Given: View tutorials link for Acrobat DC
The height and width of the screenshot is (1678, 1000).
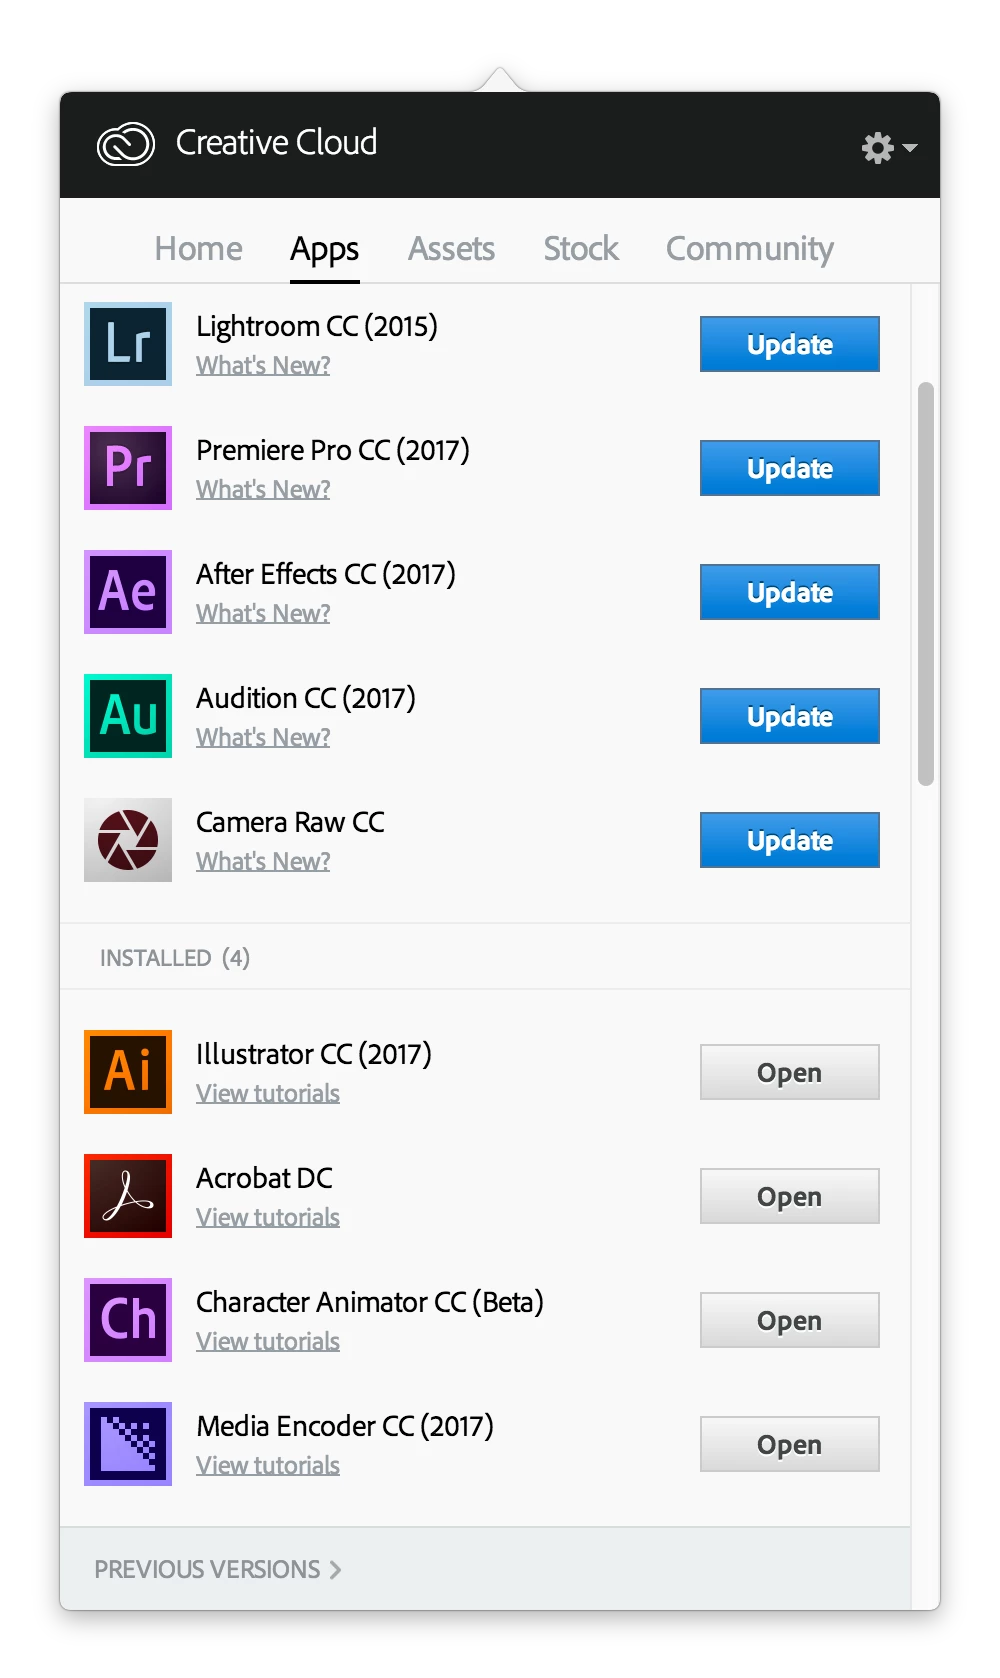Looking at the screenshot, I should coord(268,1217).
